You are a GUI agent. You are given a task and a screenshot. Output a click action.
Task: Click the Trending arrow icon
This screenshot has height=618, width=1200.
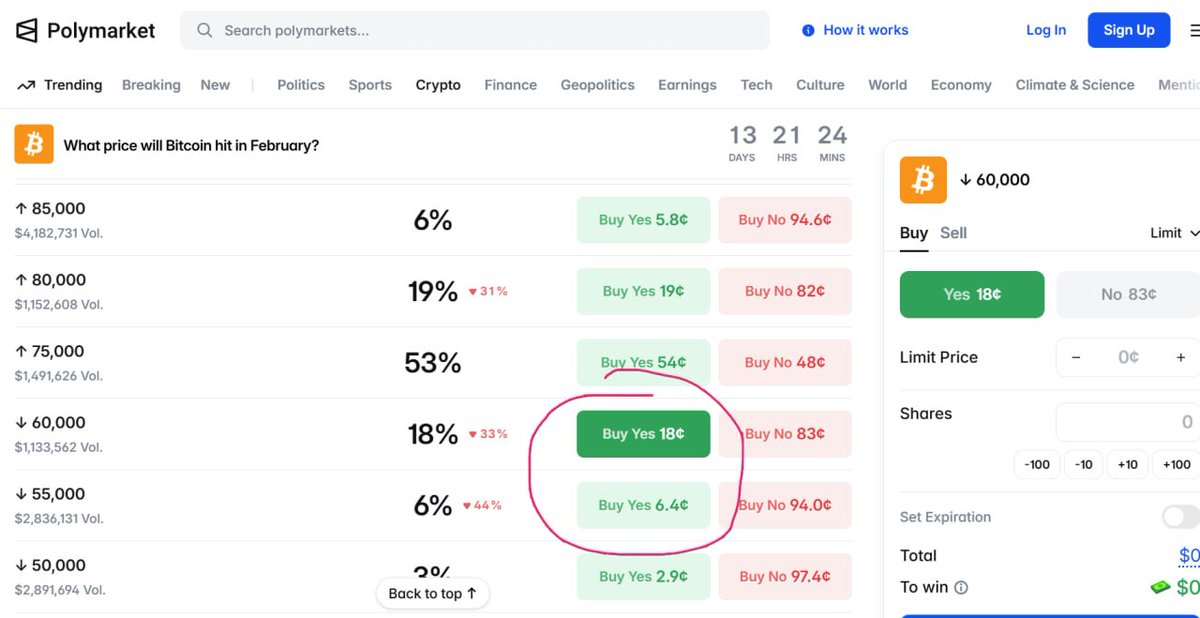26,86
